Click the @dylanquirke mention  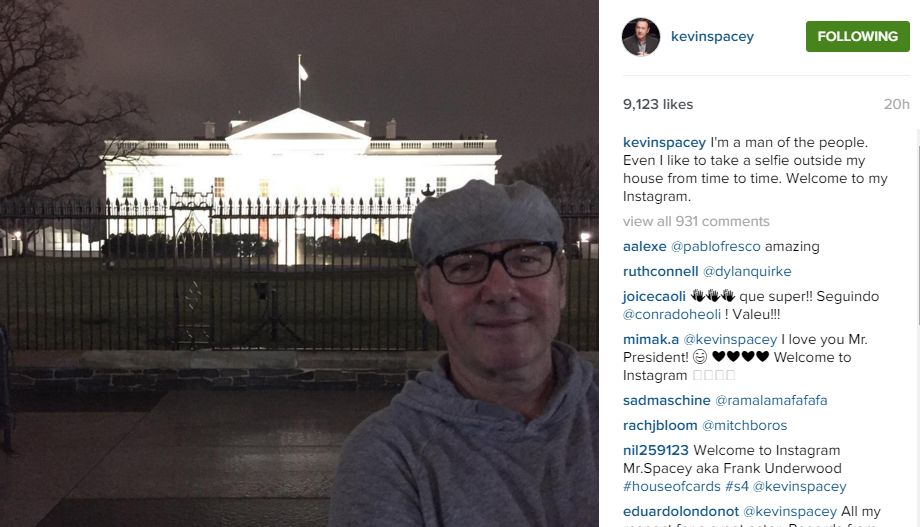tap(747, 271)
